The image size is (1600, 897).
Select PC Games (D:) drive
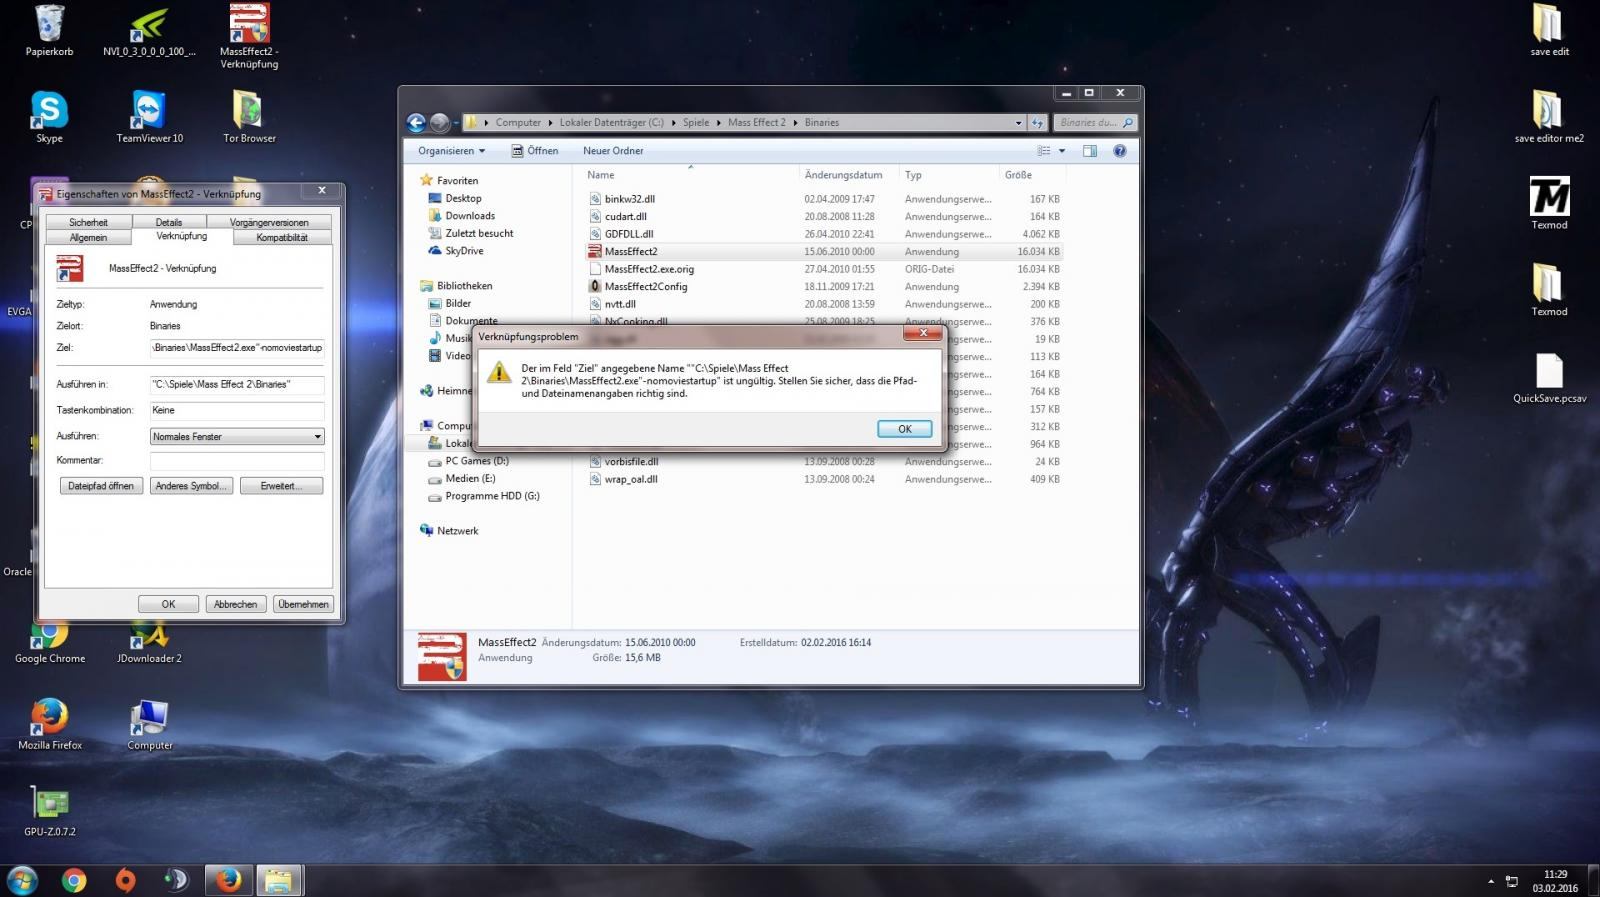tap(477, 461)
